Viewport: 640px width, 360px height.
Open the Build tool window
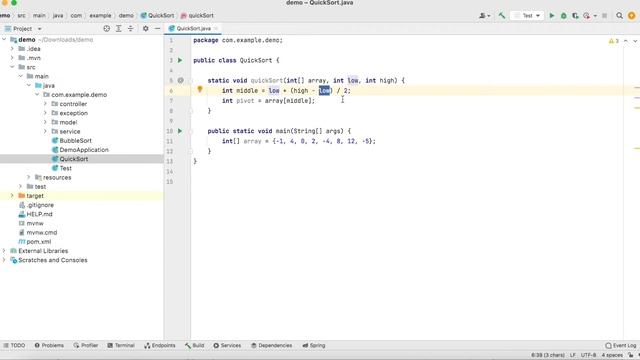[195, 345]
